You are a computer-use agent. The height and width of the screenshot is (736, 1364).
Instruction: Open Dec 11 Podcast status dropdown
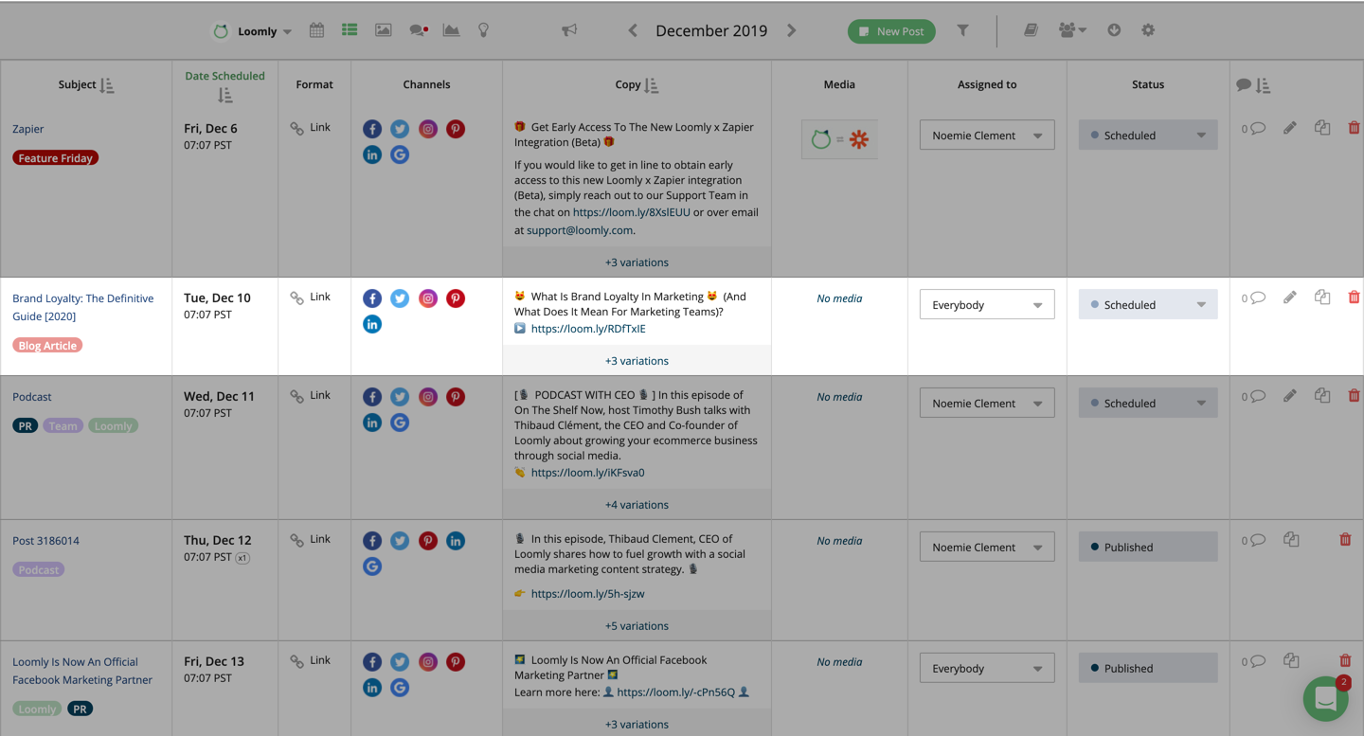(x=1148, y=403)
